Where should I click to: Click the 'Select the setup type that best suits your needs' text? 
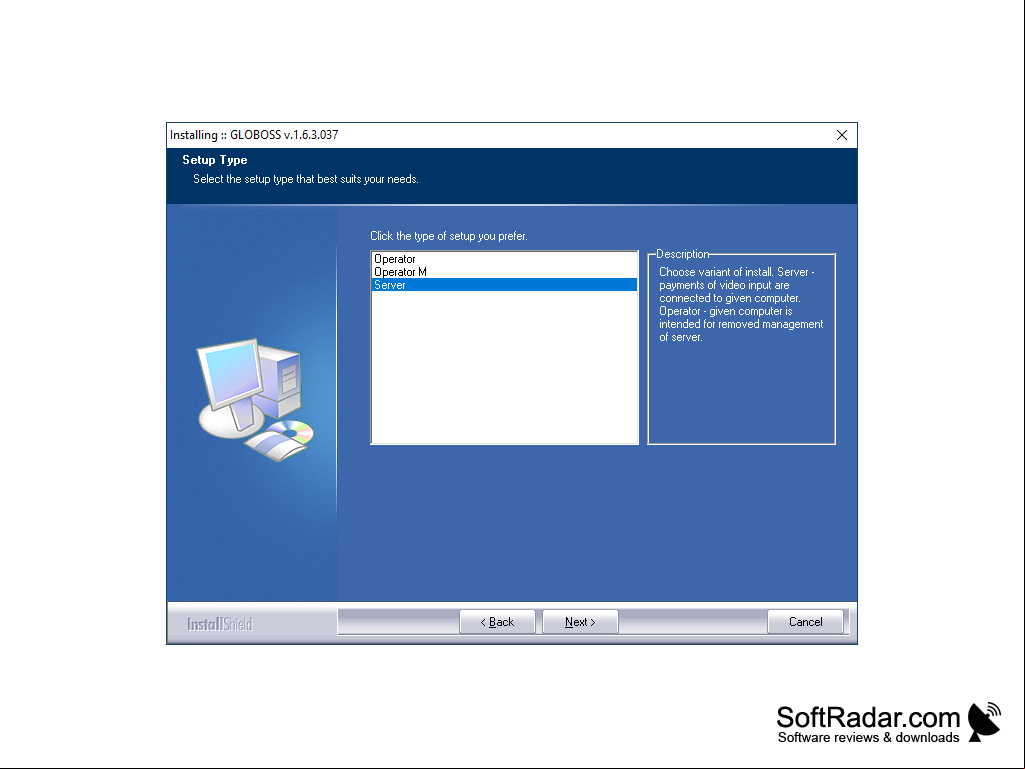[305, 179]
